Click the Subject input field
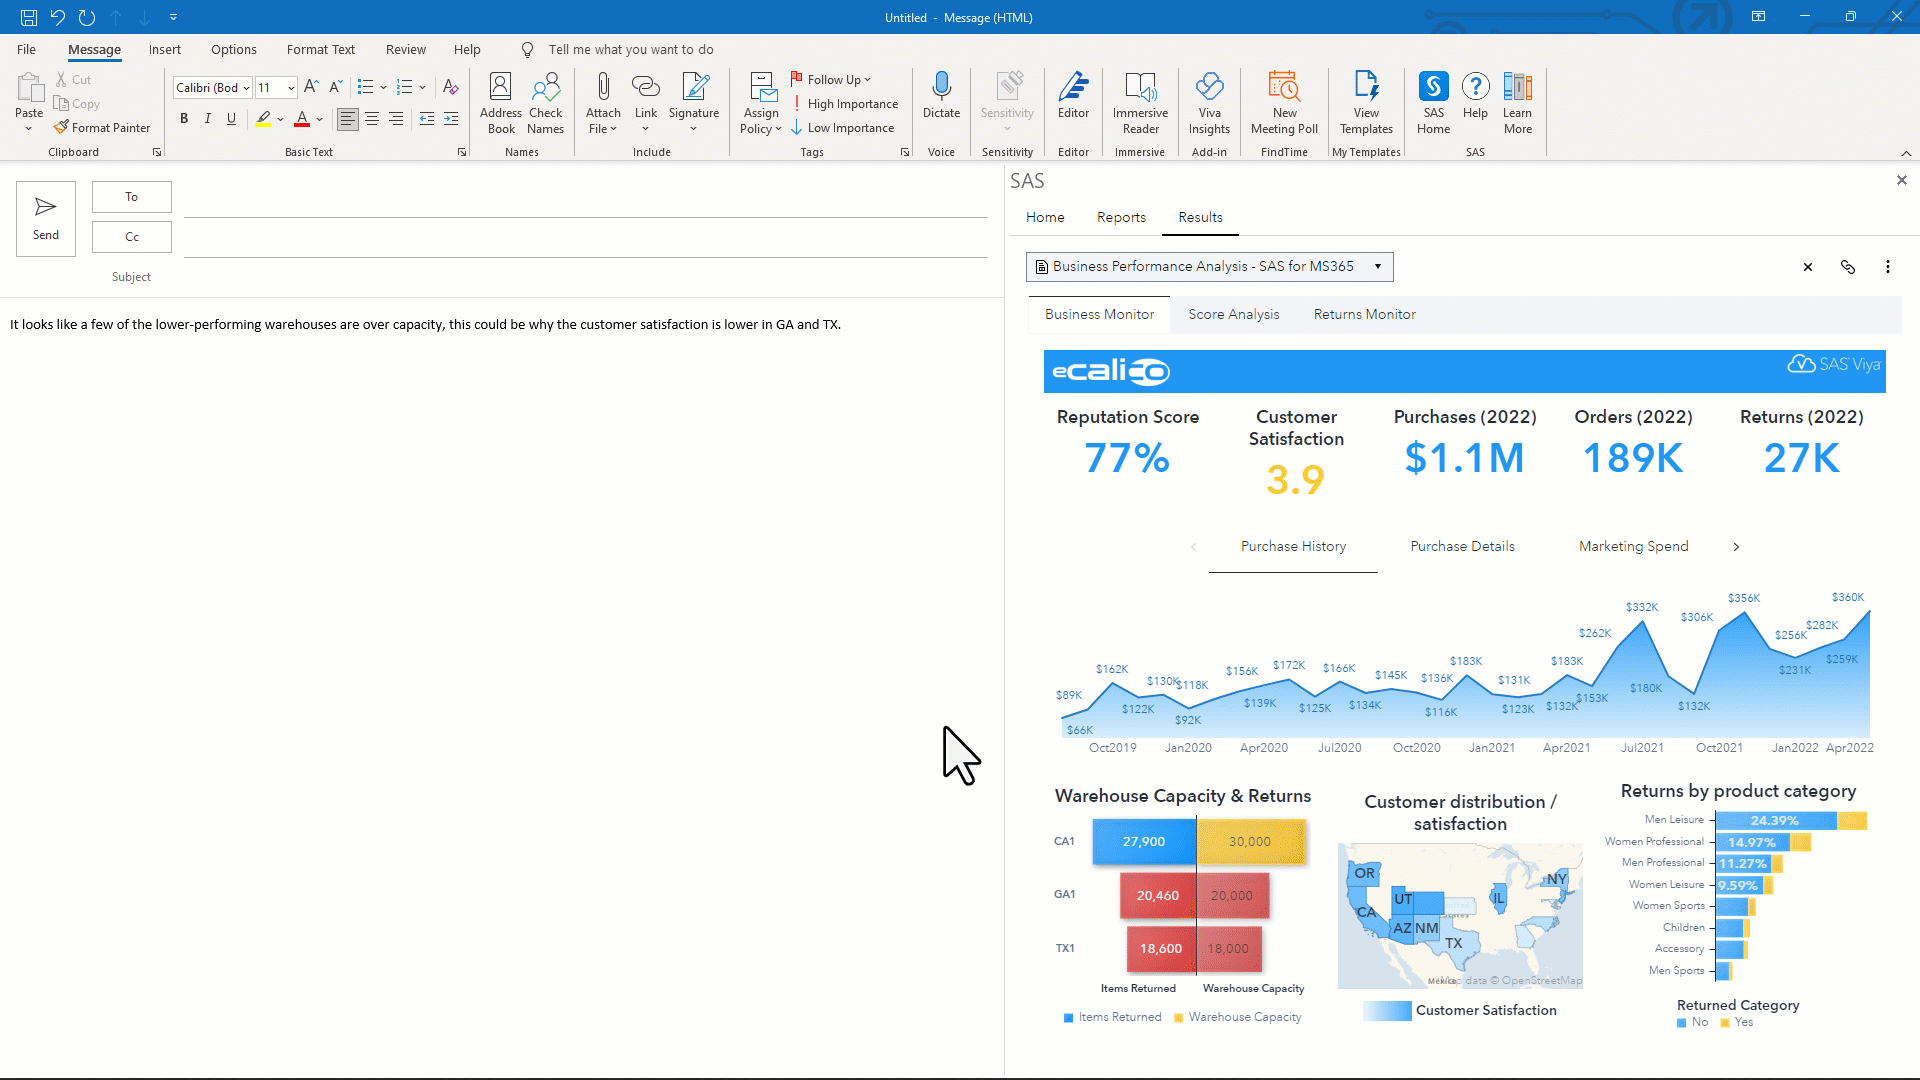Screen dimensions: 1920x1080 [x=585, y=277]
